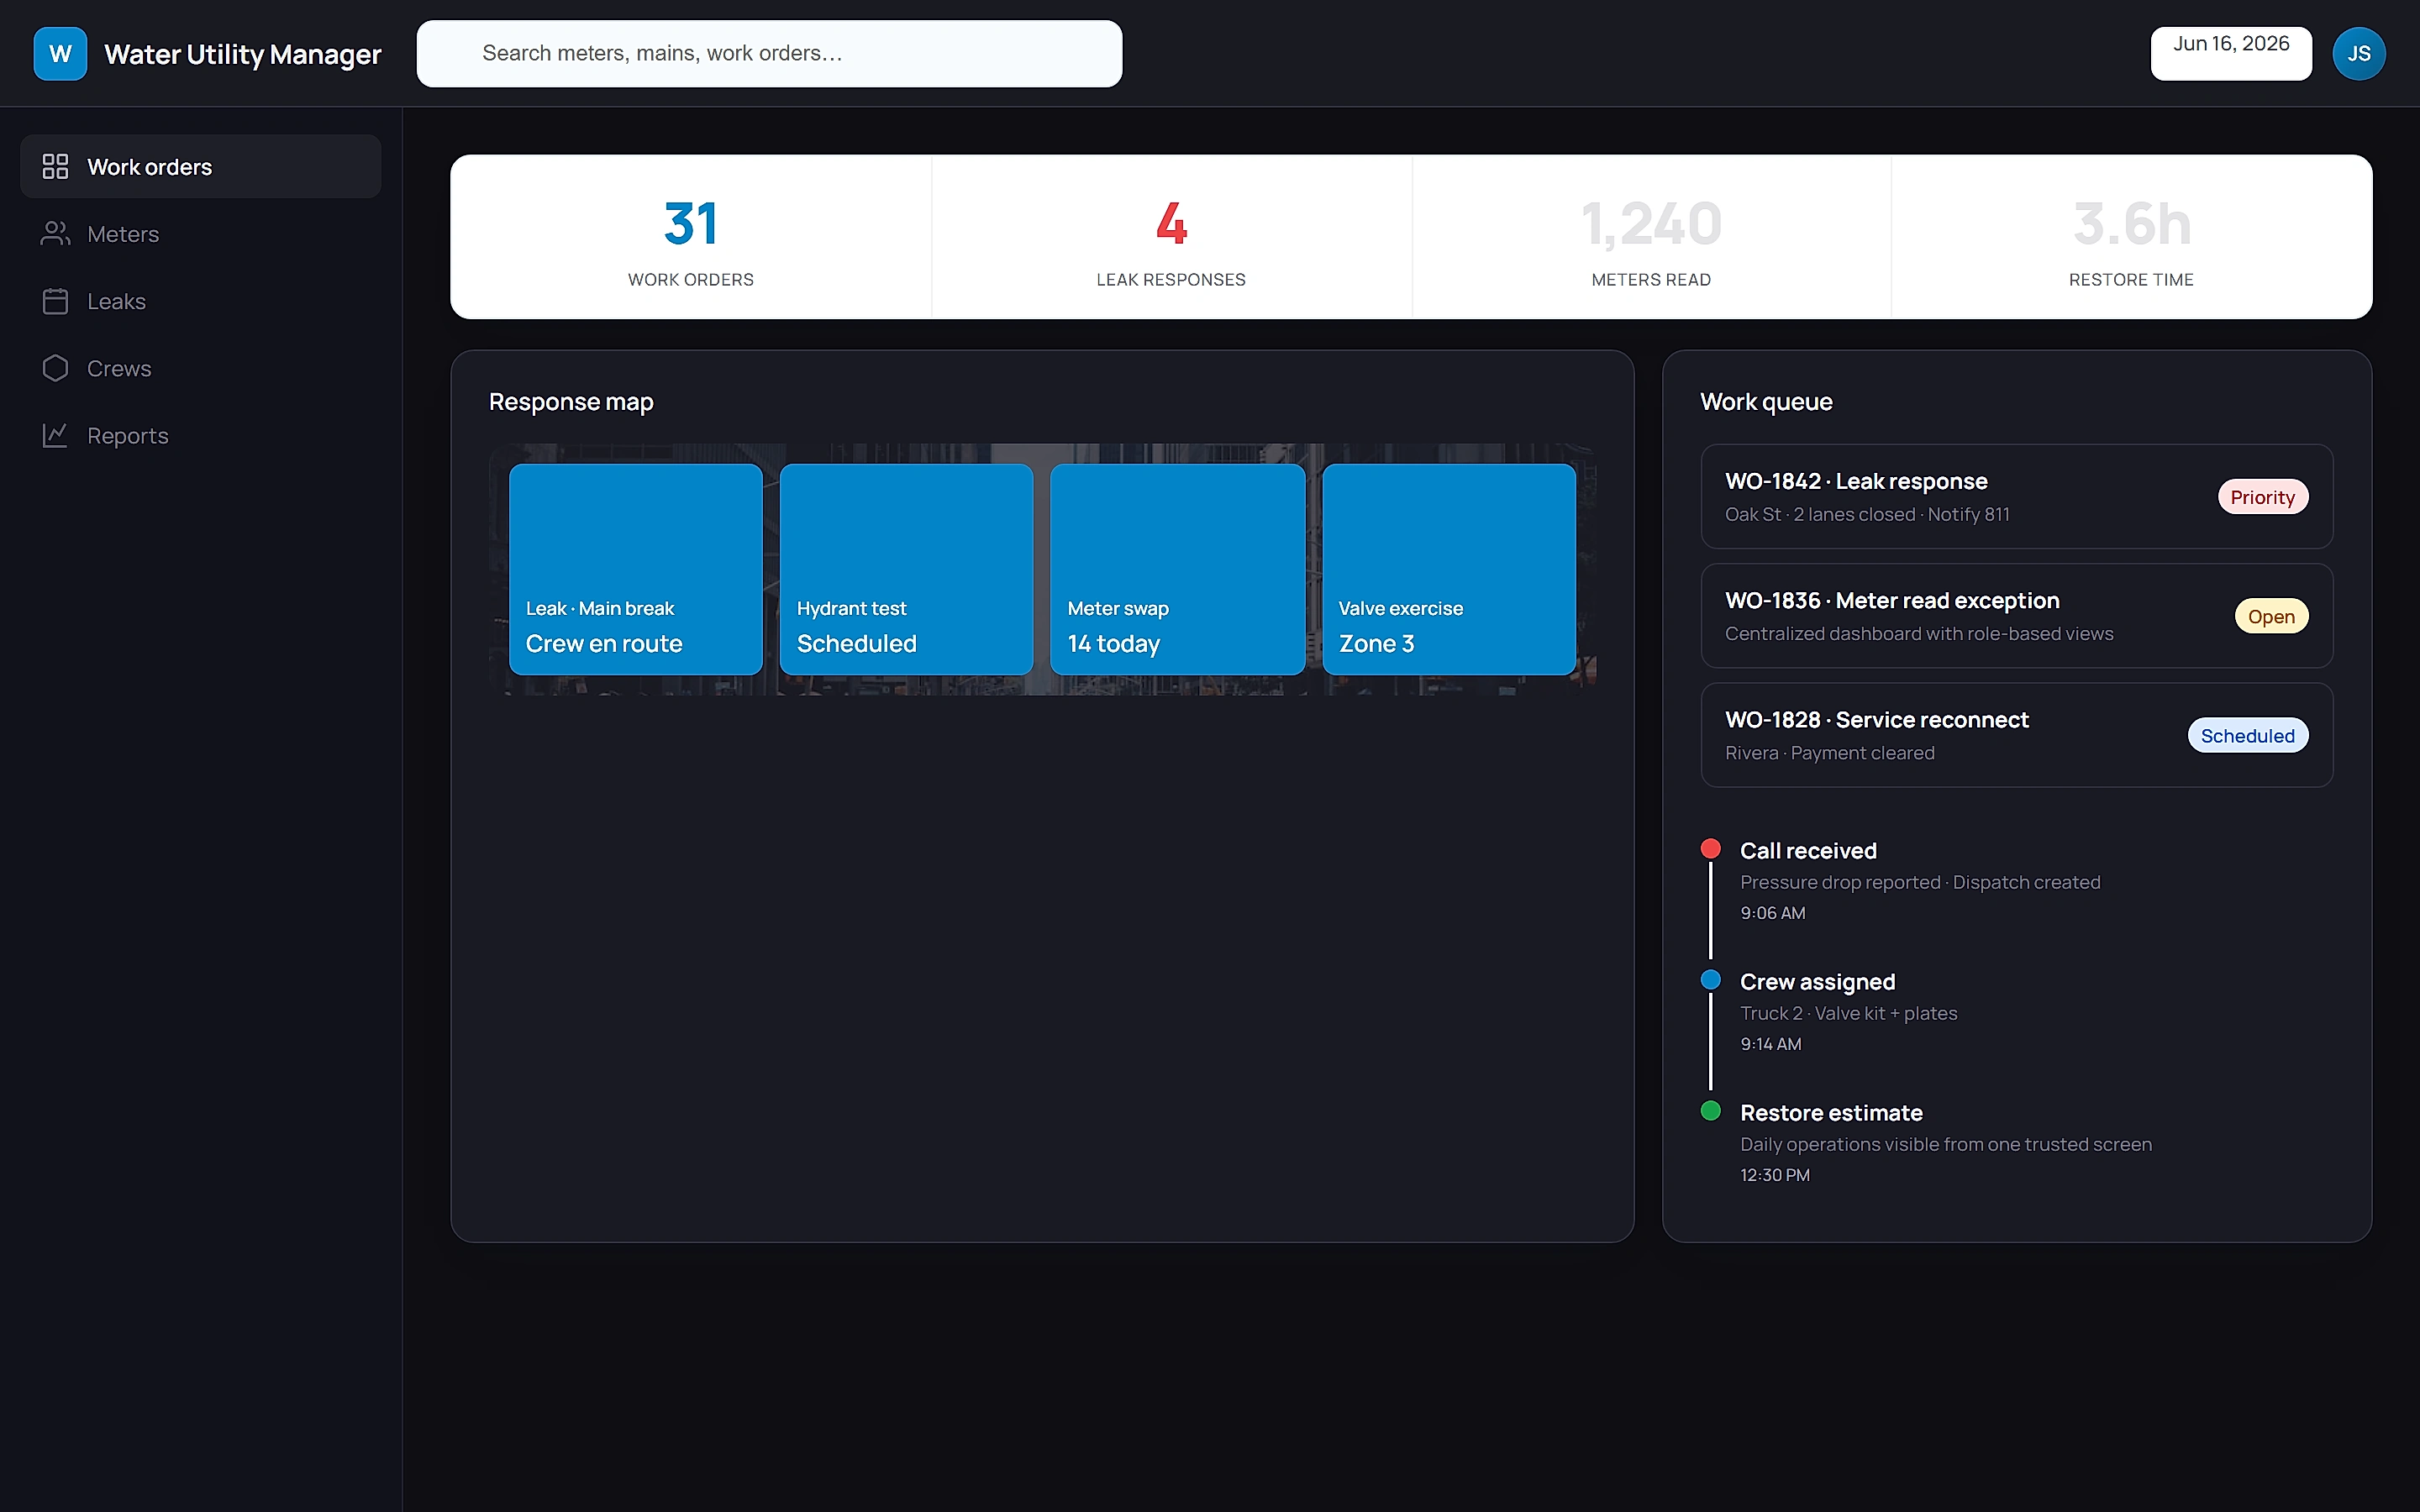
Task: Click the Restore estimate event title
Action: 1831,1112
